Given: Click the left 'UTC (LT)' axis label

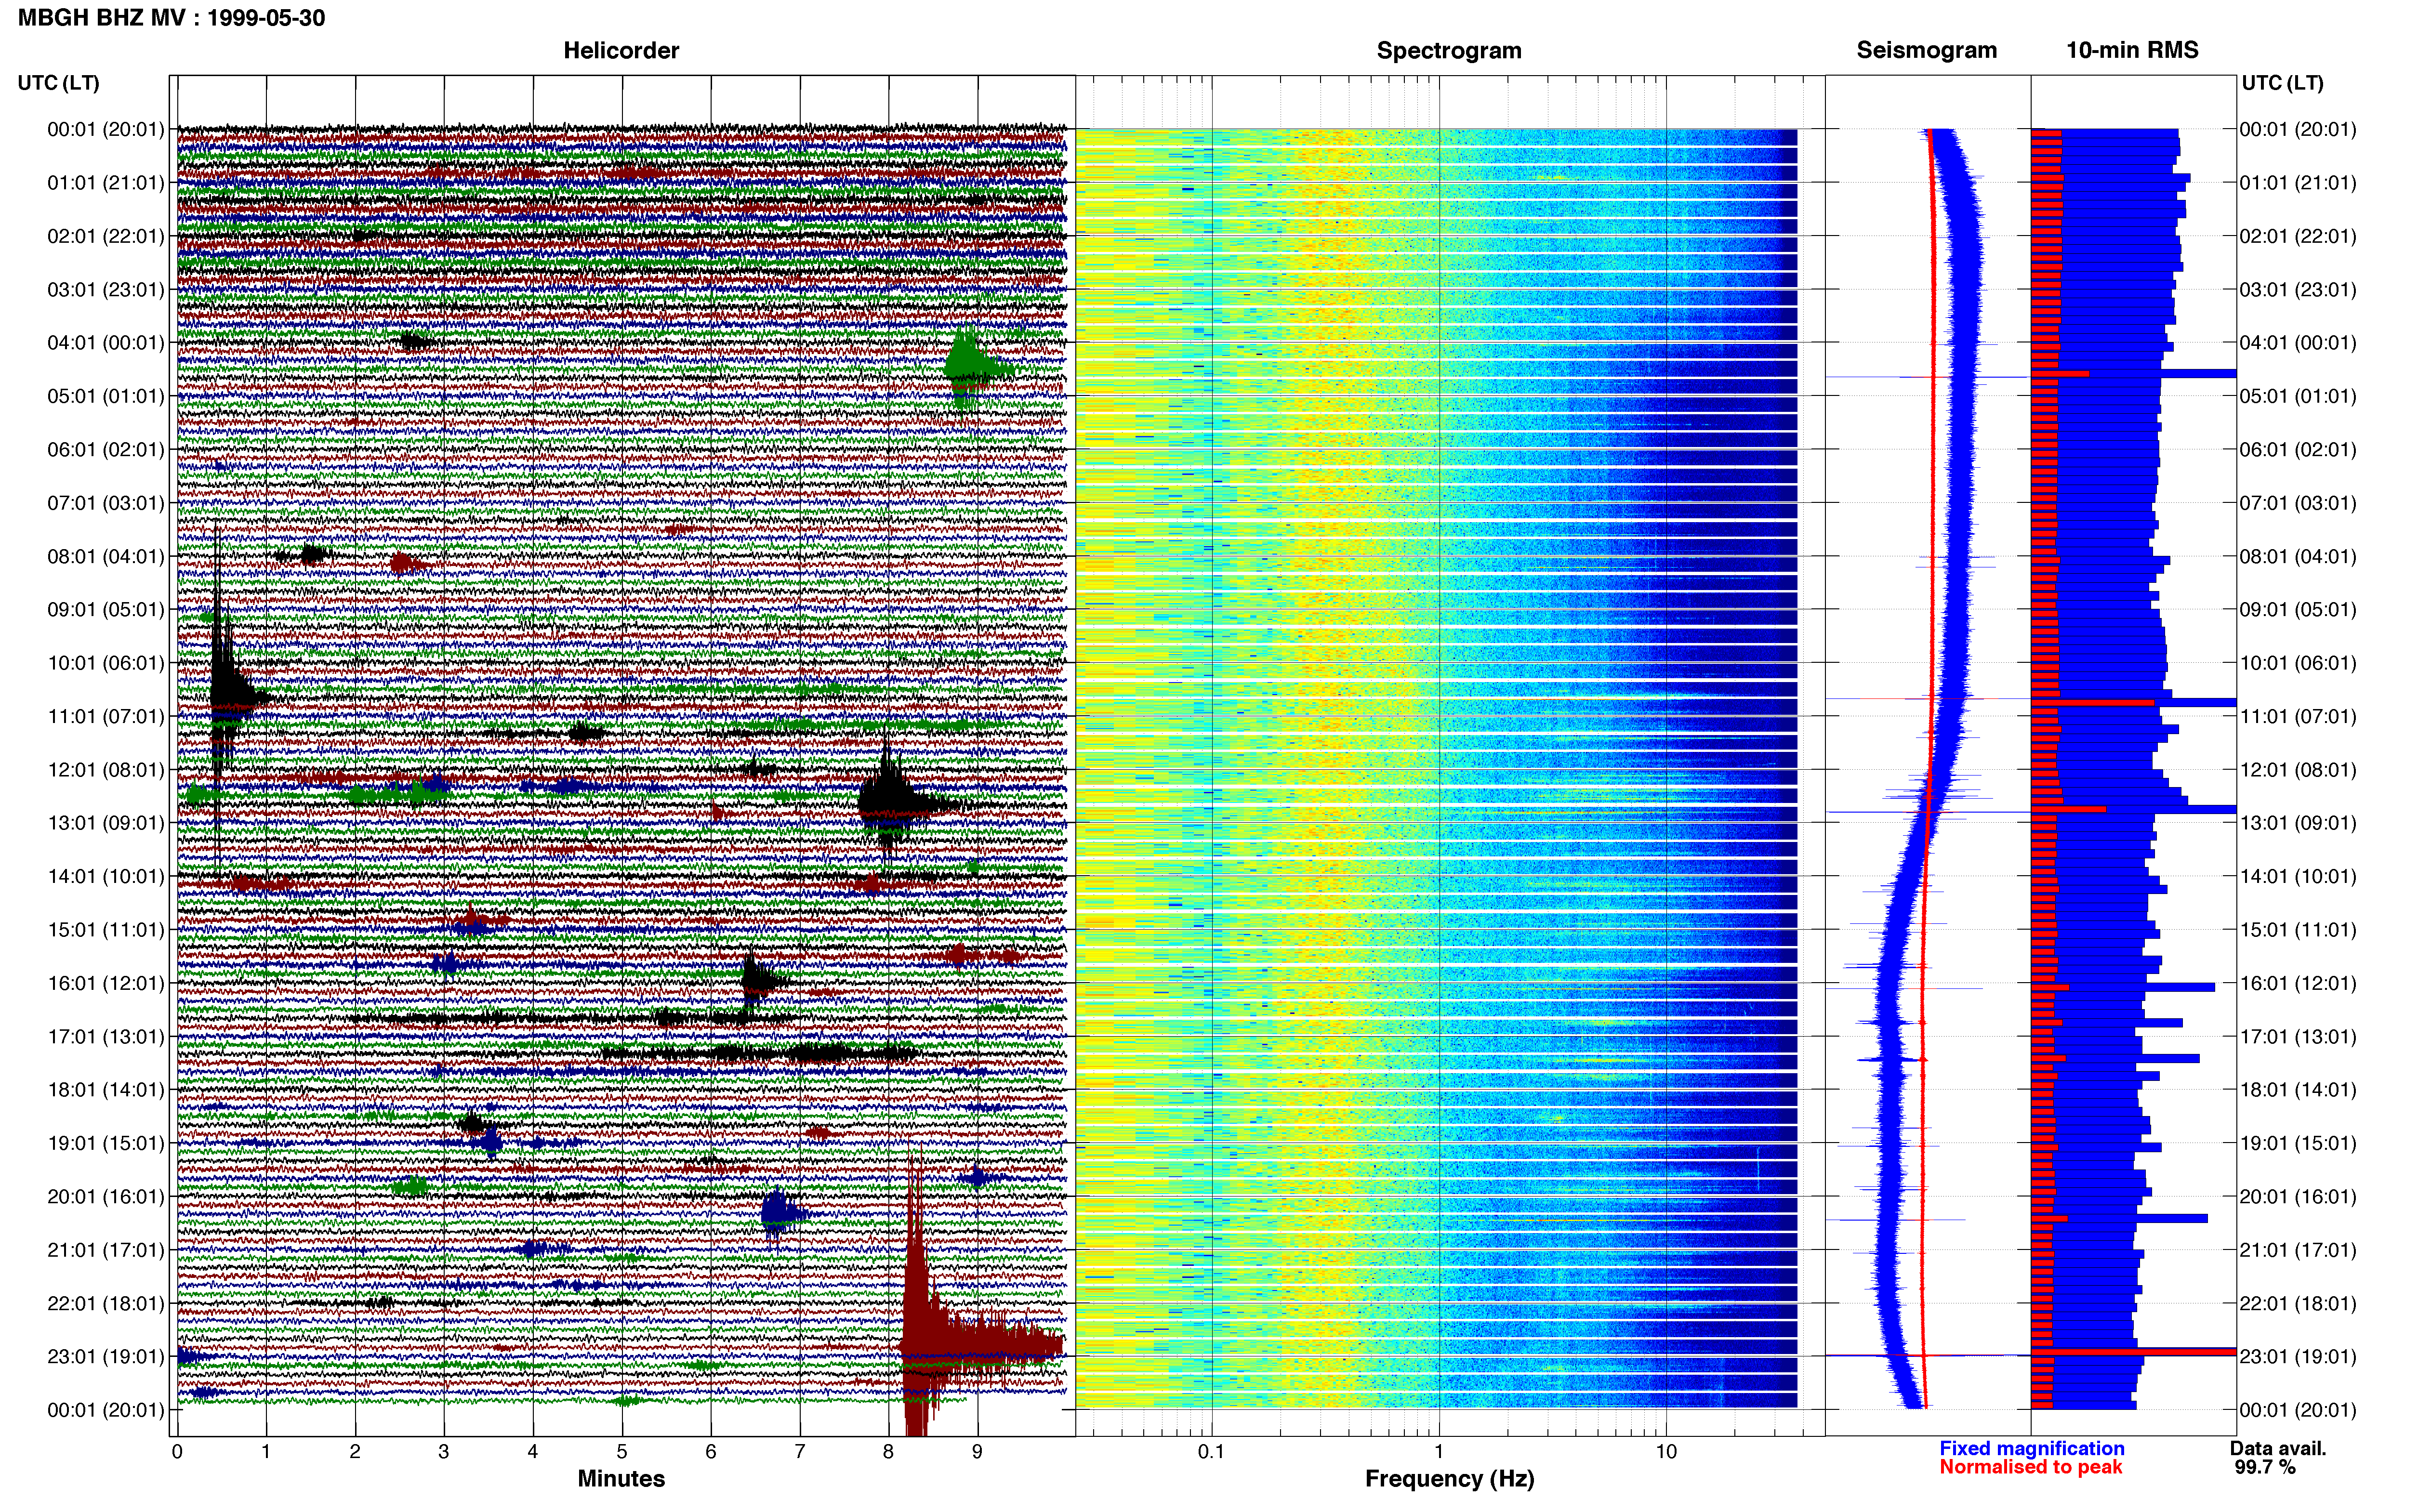Looking at the screenshot, I should 58,82.
